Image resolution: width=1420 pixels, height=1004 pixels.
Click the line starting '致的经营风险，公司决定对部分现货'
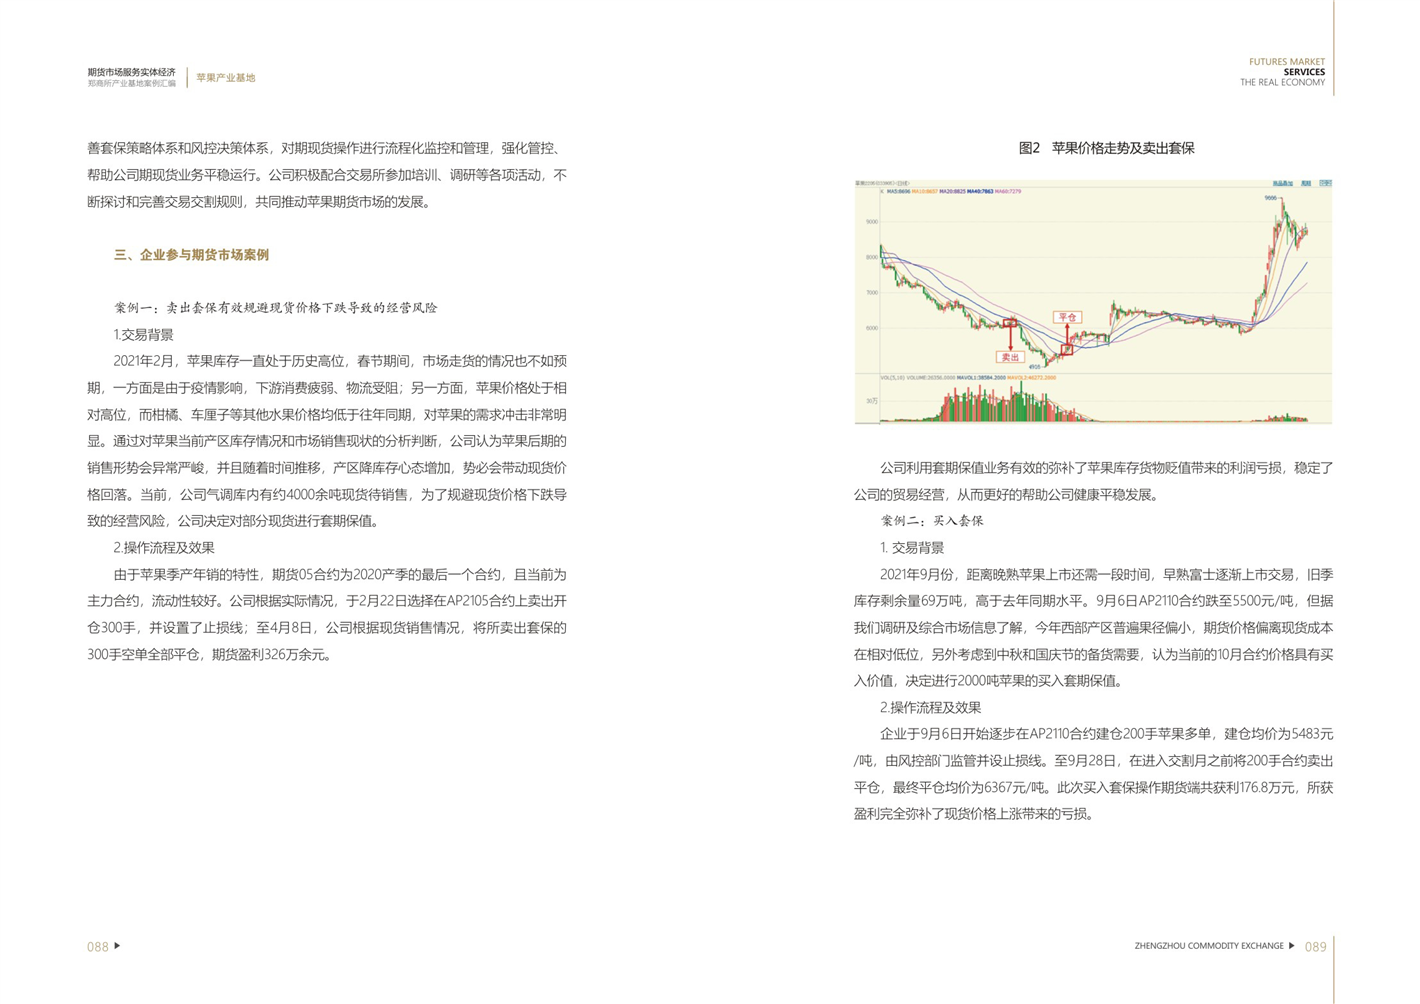(233, 521)
